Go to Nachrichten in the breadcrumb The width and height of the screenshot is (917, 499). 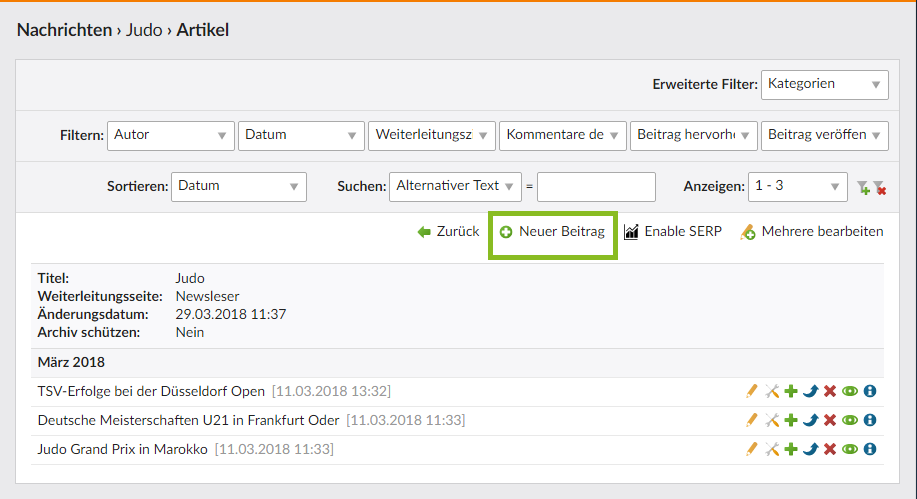click(x=64, y=30)
